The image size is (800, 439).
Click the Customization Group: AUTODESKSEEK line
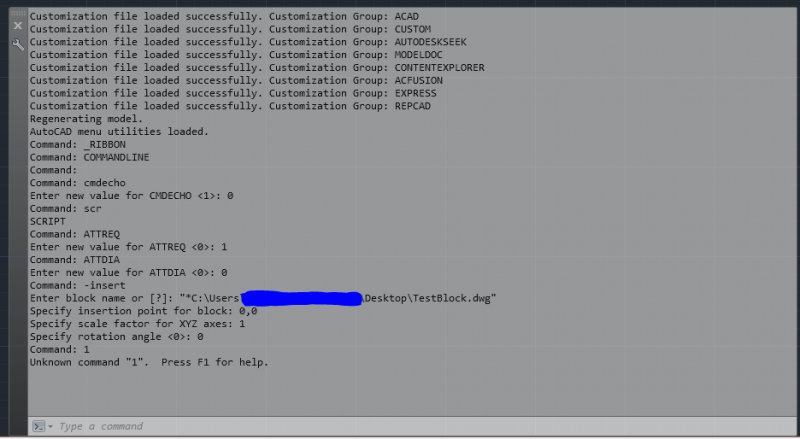(x=248, y=42)
